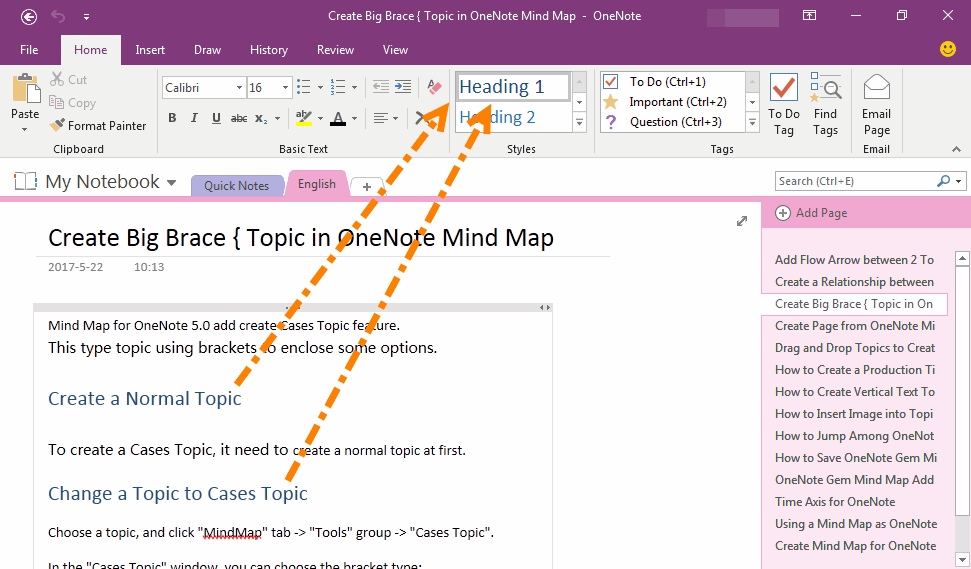
Task: Switch to the Draw tab
Action: point(207,50)
